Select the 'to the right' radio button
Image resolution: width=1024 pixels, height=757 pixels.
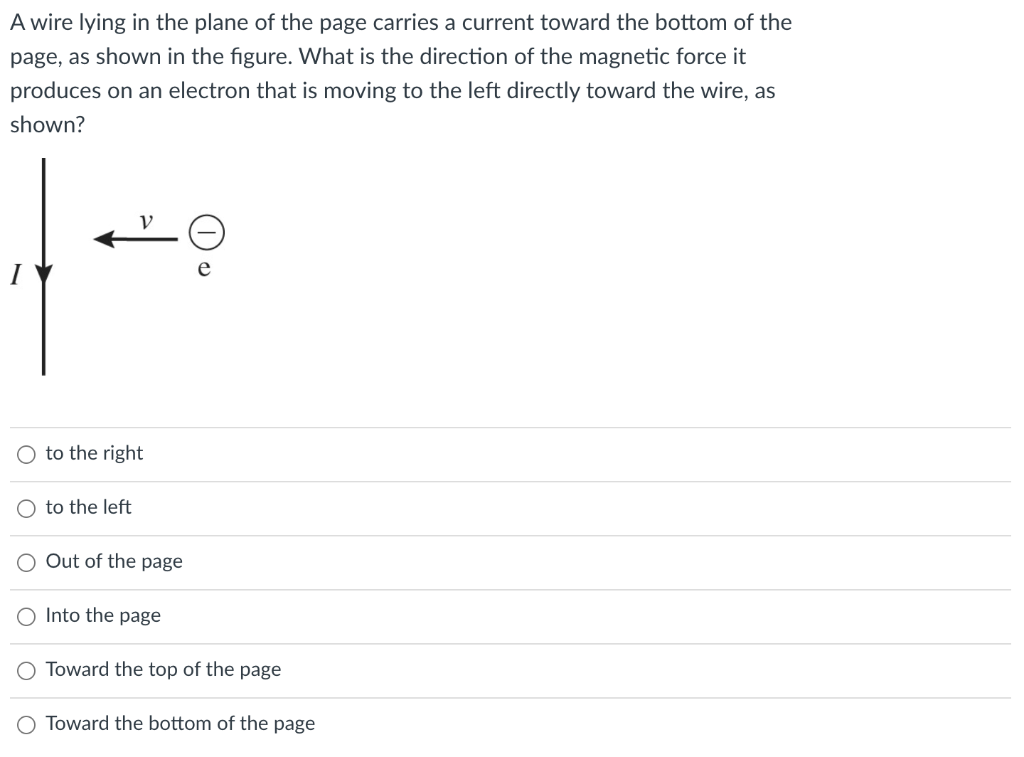pyautogui.click(x=26, y=454)
